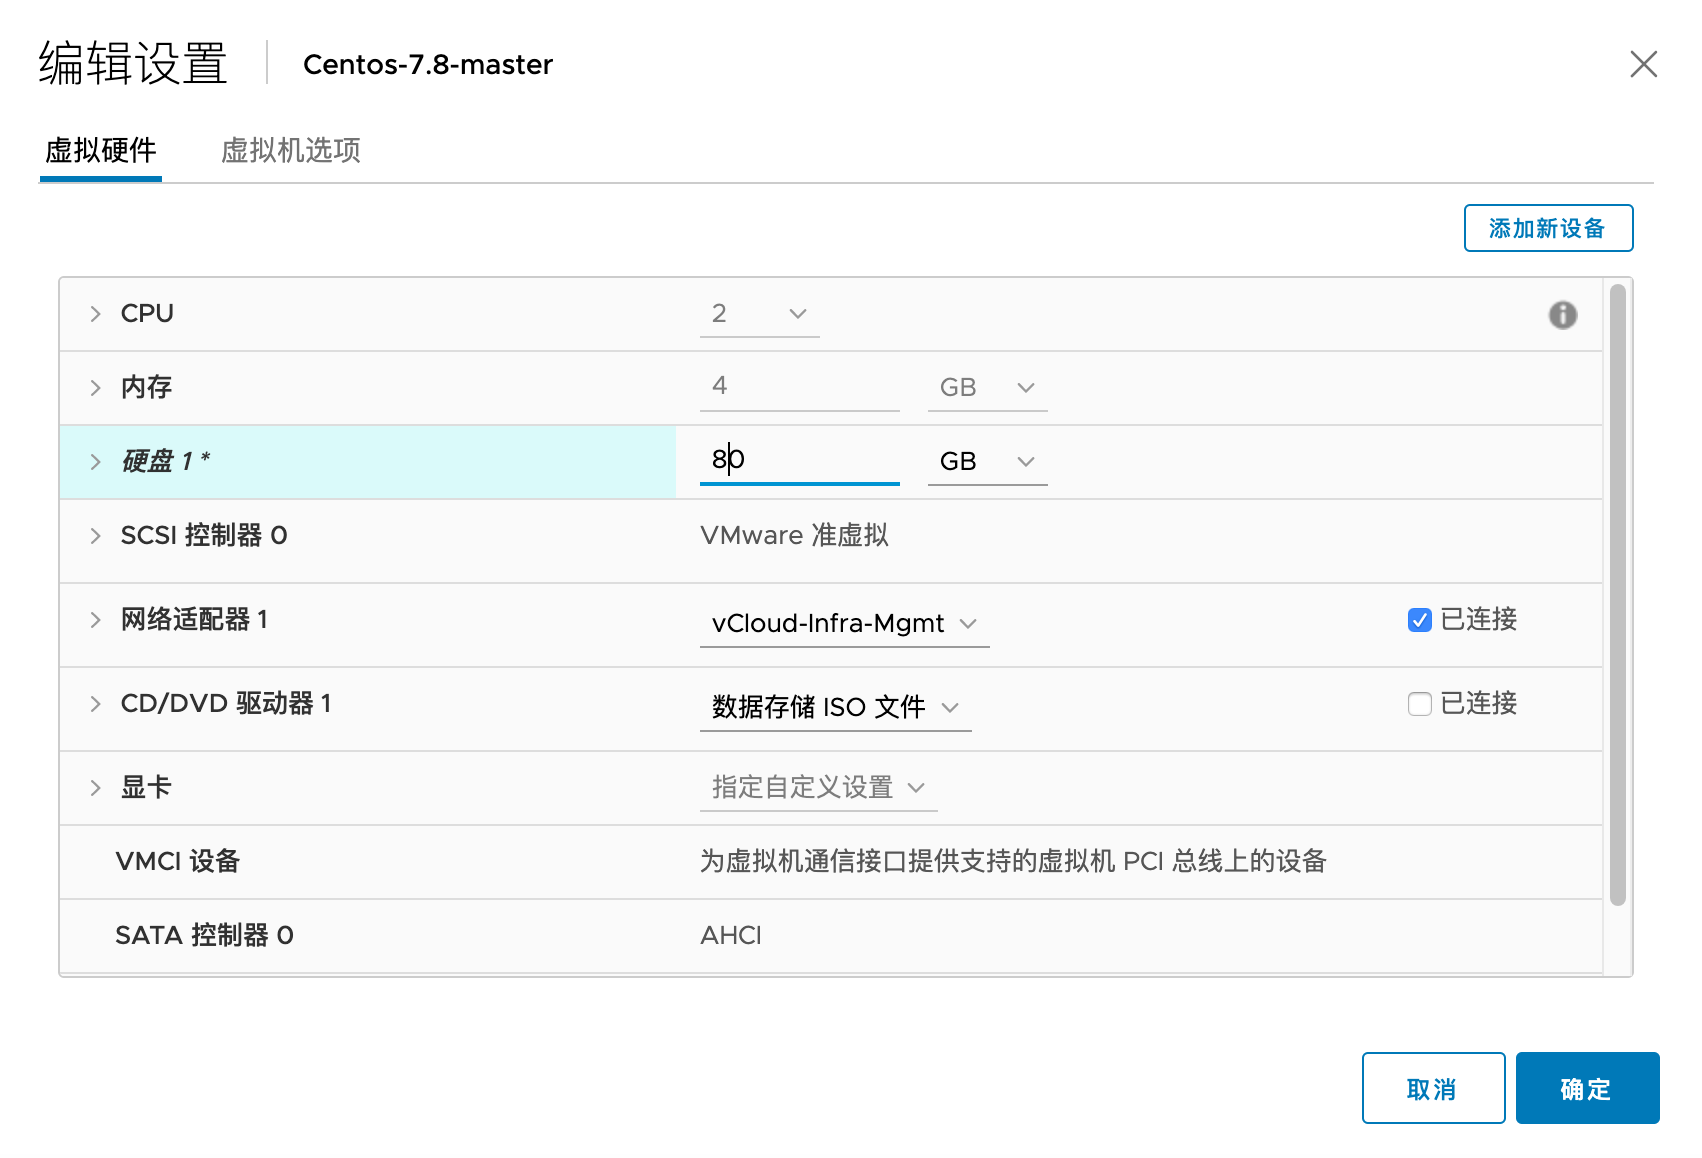Select VMCI 设备 row label
The image size is (1702, 1158).
pyautogui.click(x=178, y=861)
